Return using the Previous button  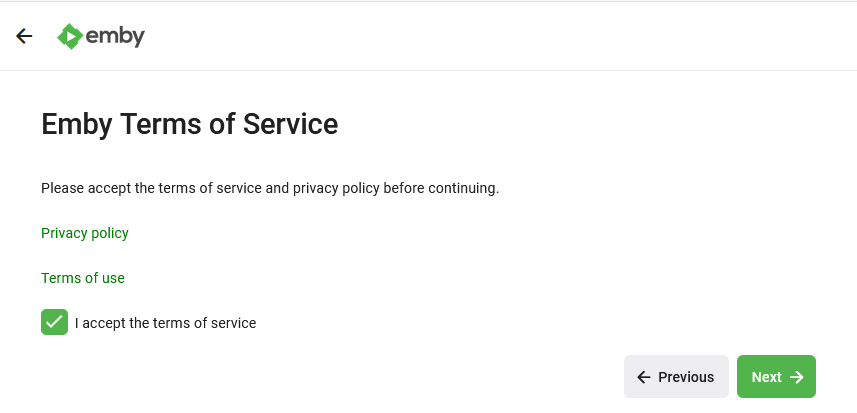pyautogui.click(x=676, y=376)
